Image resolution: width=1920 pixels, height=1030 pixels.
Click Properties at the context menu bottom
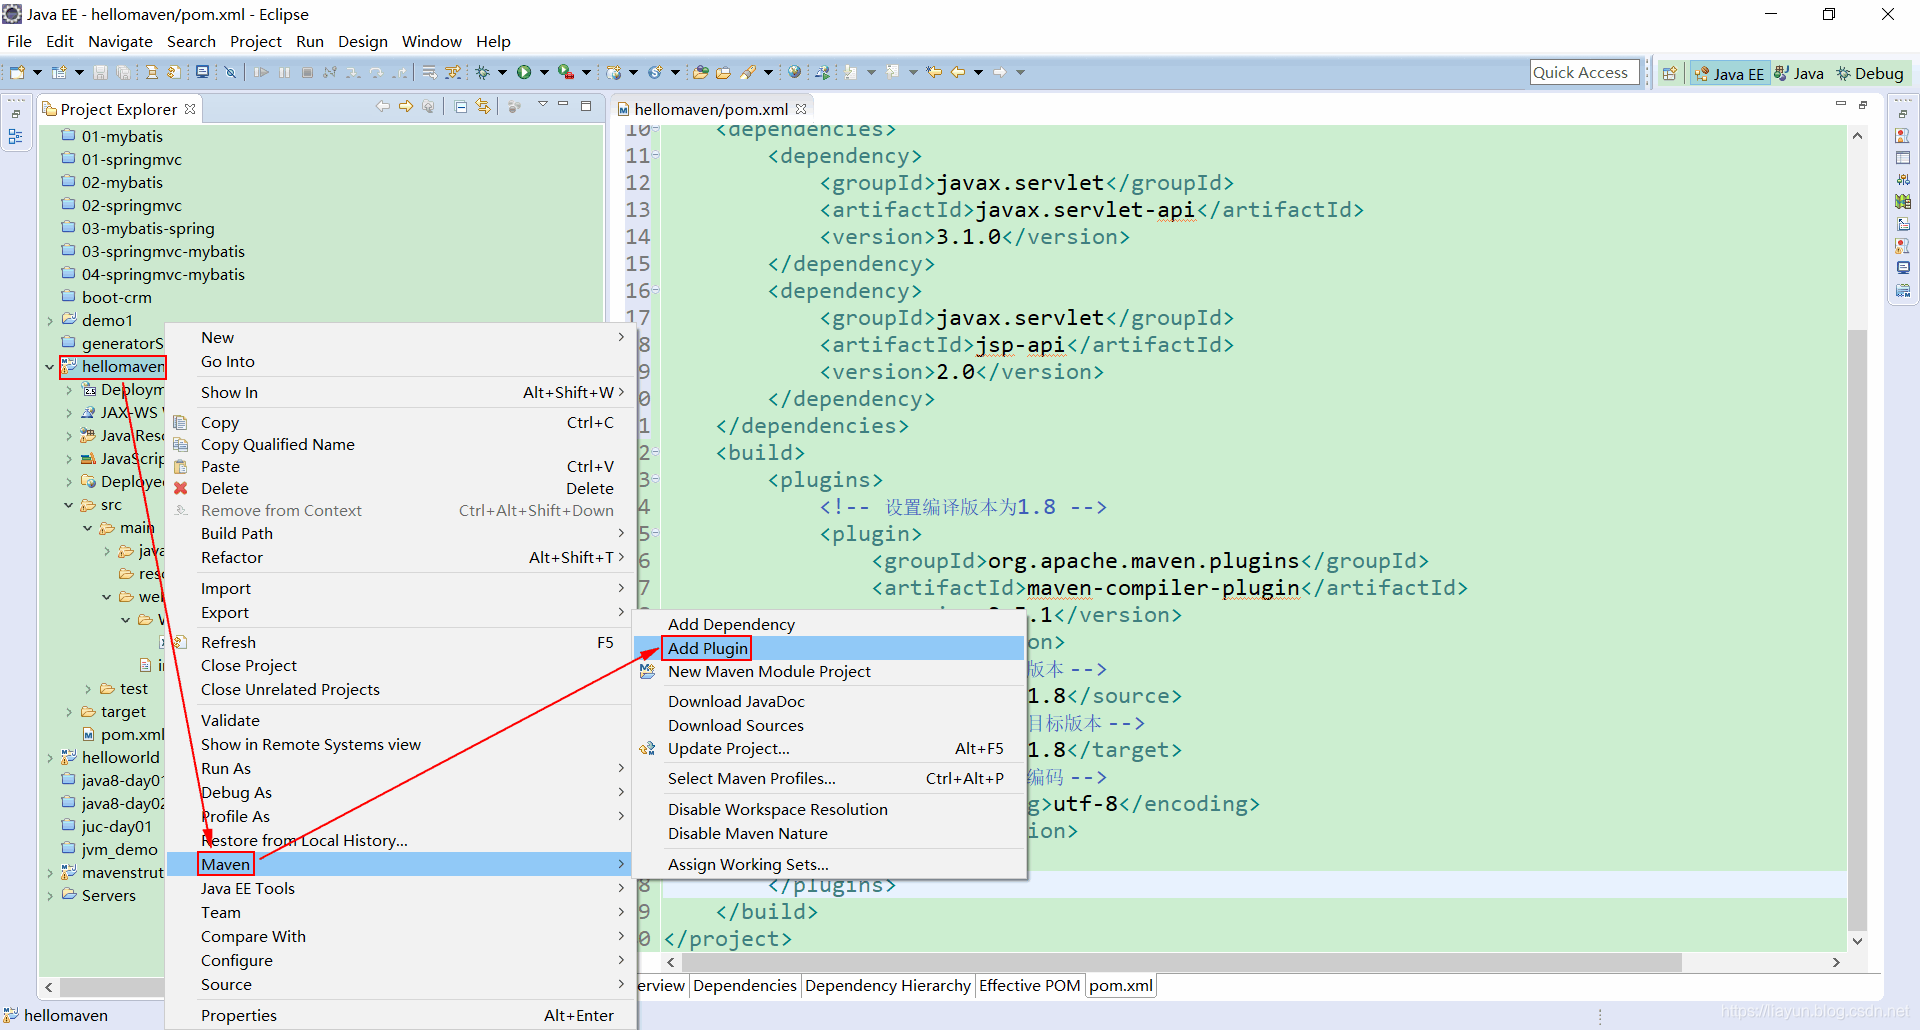(x=399, y=1015)
